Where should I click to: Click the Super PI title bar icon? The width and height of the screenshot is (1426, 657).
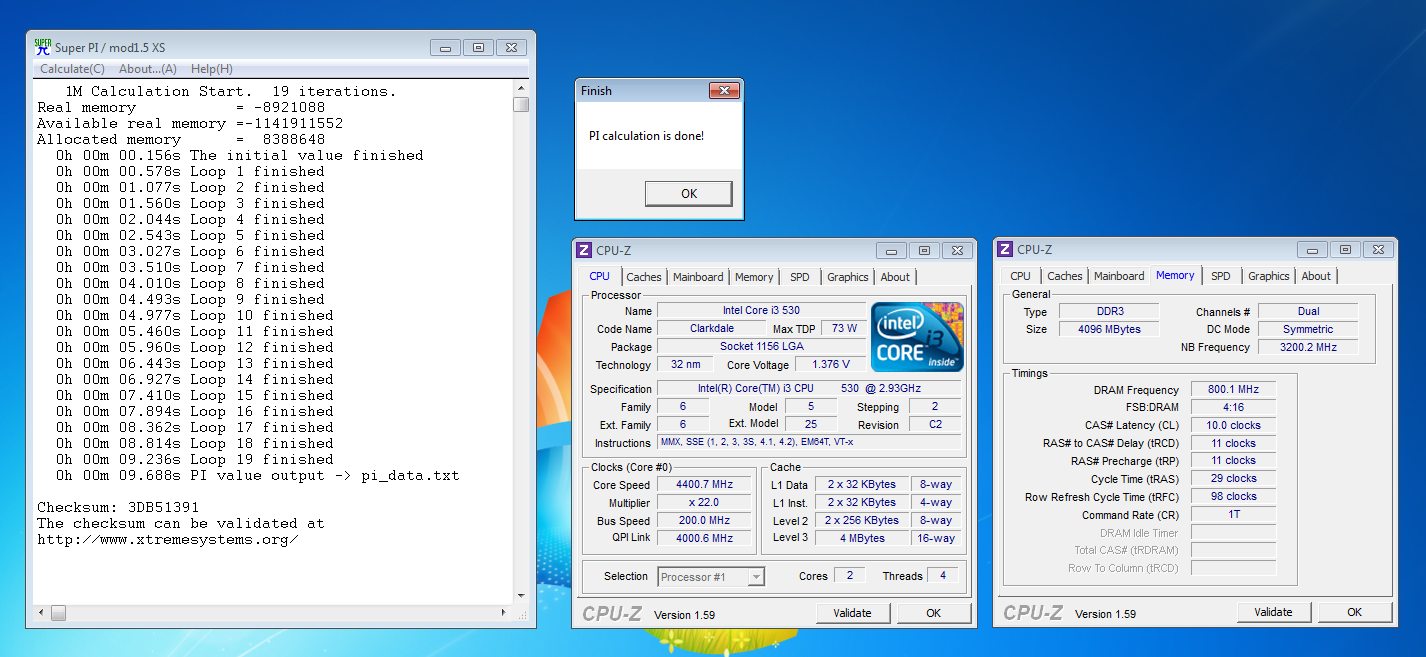tap(43, 47)
